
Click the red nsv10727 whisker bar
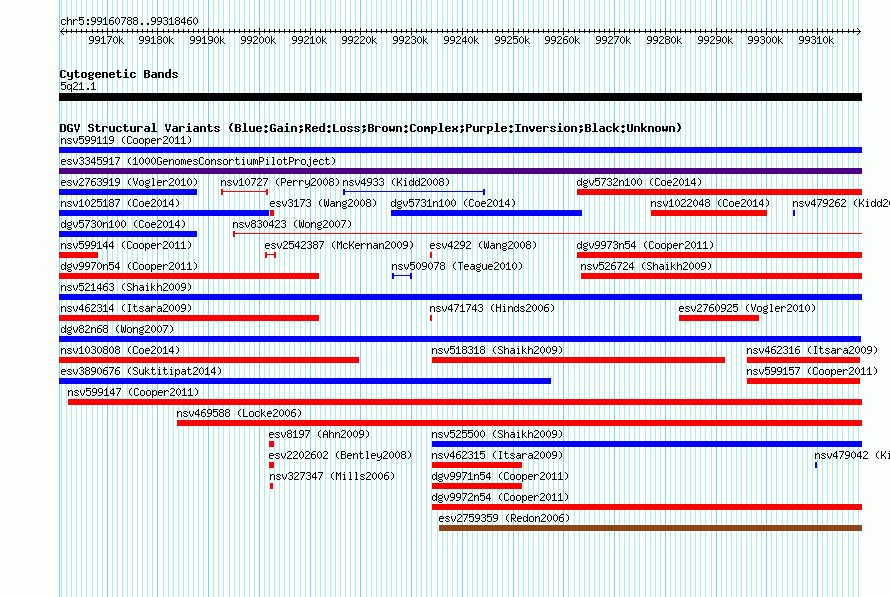245,192
